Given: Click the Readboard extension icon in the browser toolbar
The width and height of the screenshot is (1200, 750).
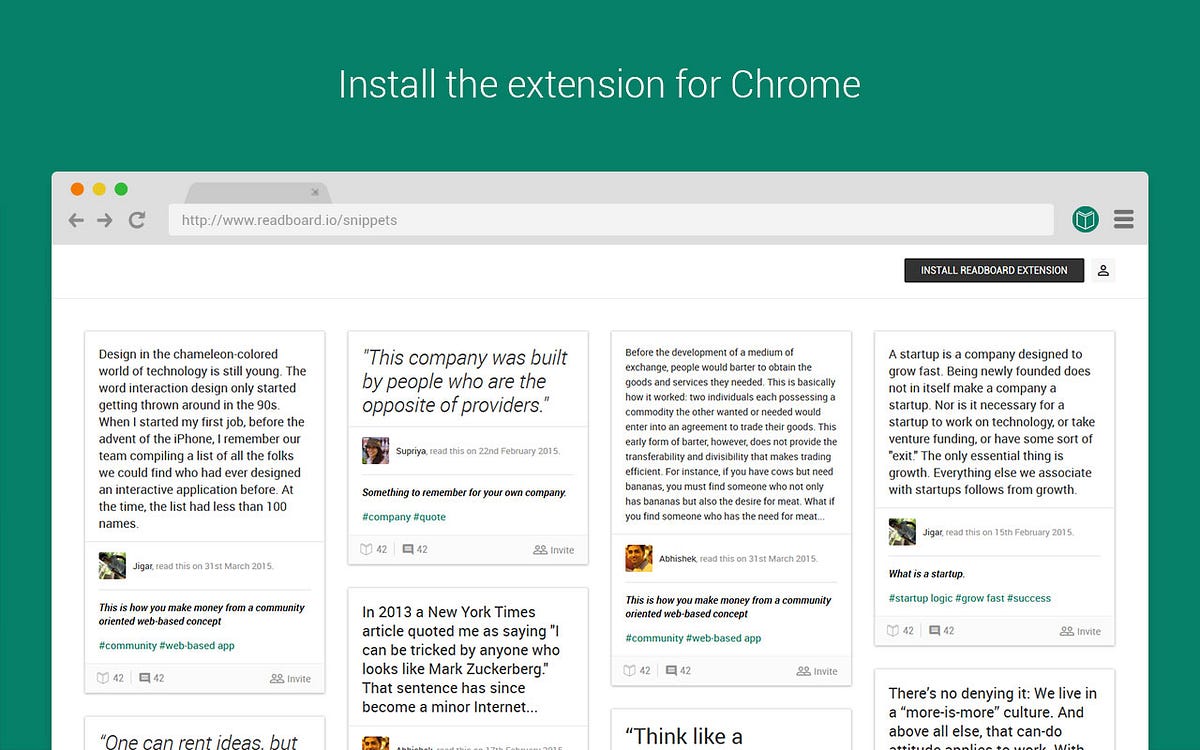Looking at the screenshot, I should click(1086, 219).
